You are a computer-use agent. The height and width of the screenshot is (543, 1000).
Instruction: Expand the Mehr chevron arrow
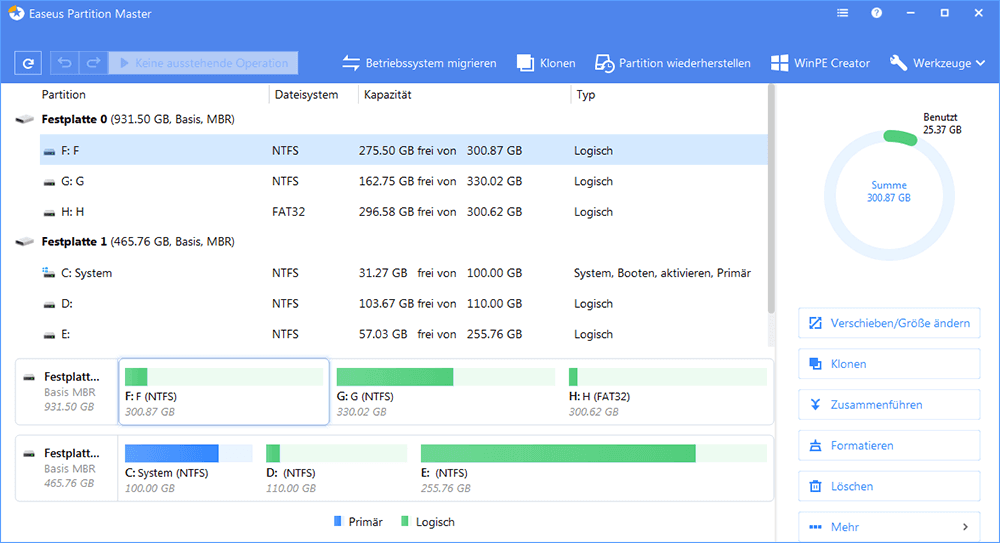click(x=966, y=527)
